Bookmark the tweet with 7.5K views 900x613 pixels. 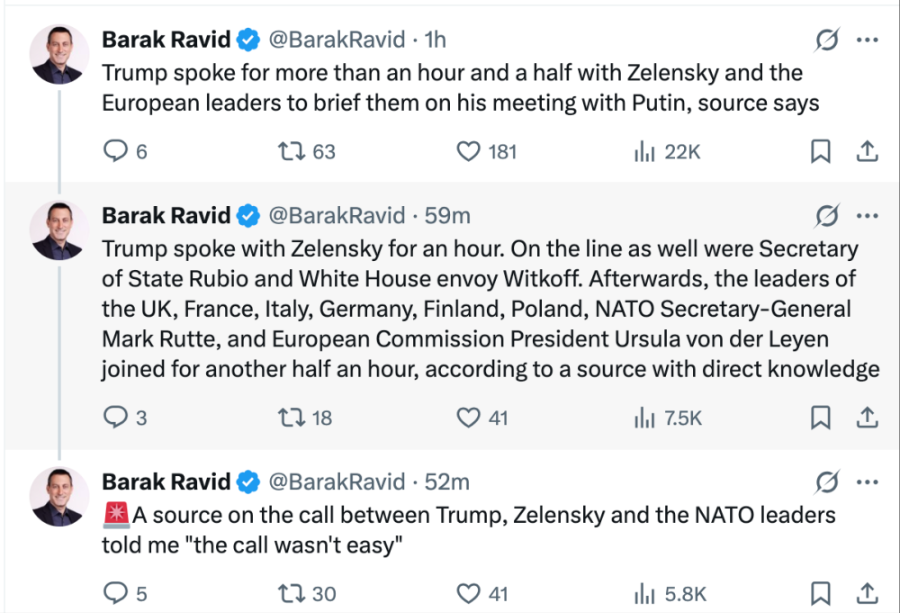(x=820, y=417)
